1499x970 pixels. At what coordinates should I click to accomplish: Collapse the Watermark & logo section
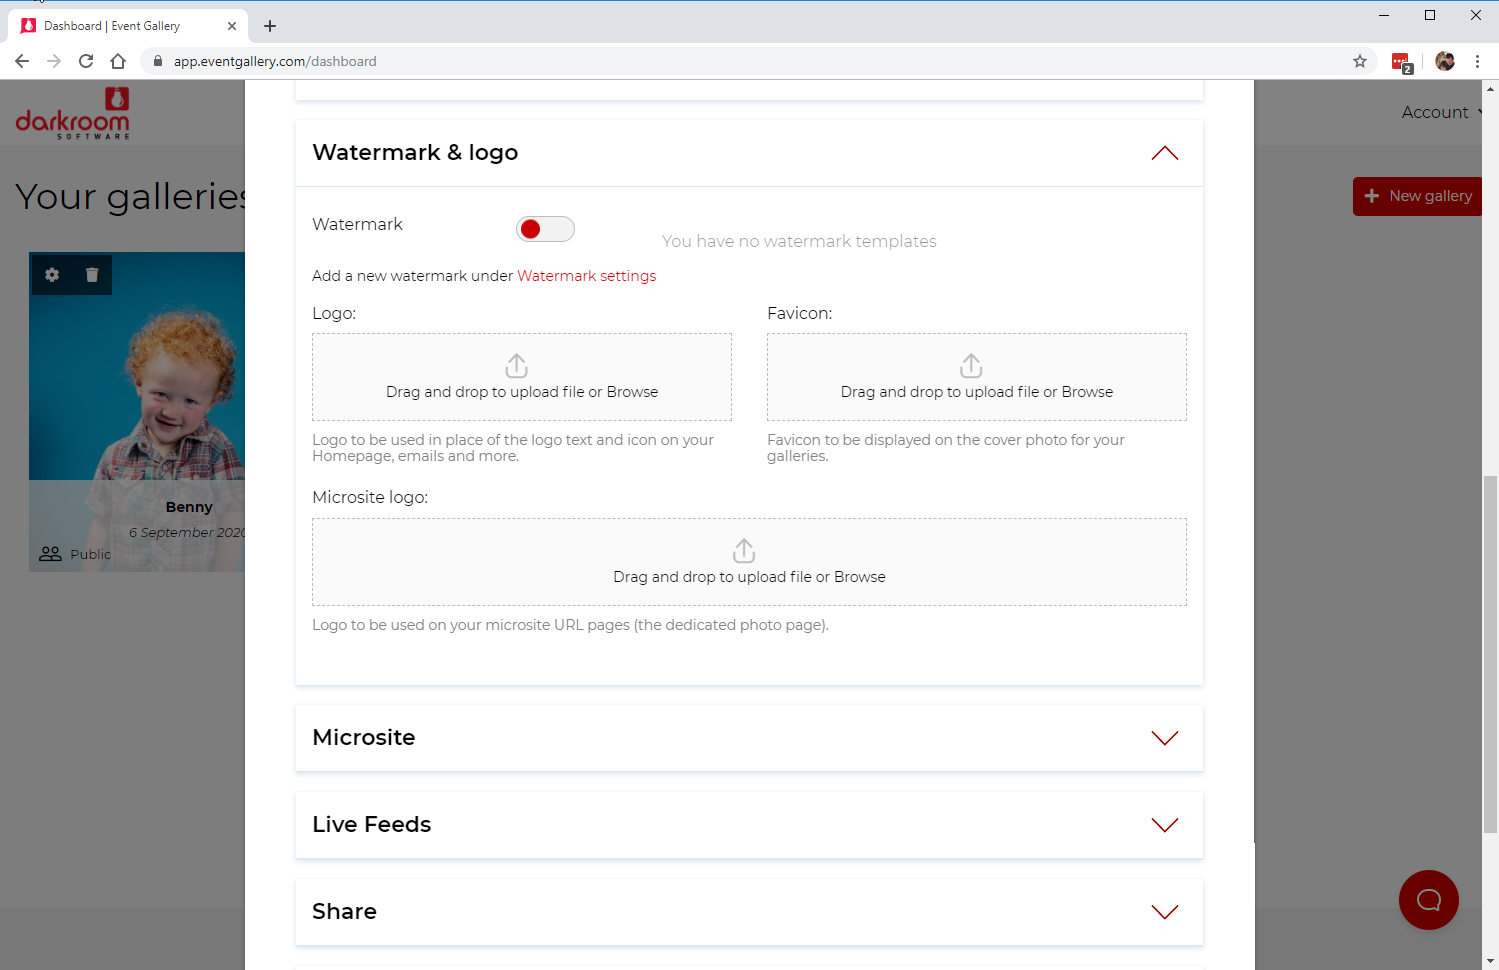[x=1165, y=153]
